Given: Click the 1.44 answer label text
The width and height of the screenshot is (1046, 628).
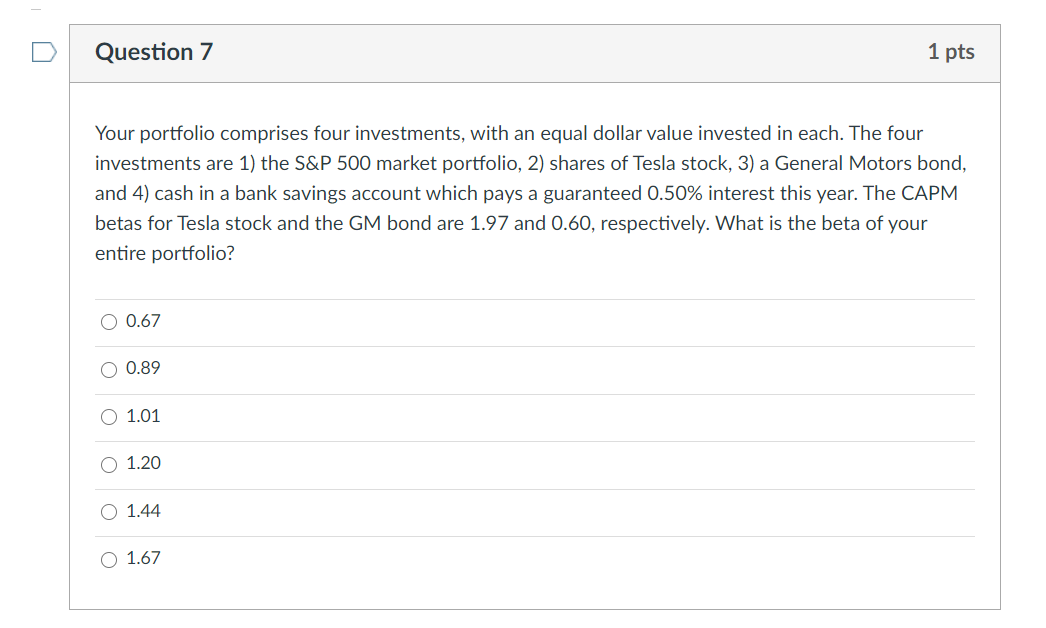Looking at the screenshot, I should point(143,511).
